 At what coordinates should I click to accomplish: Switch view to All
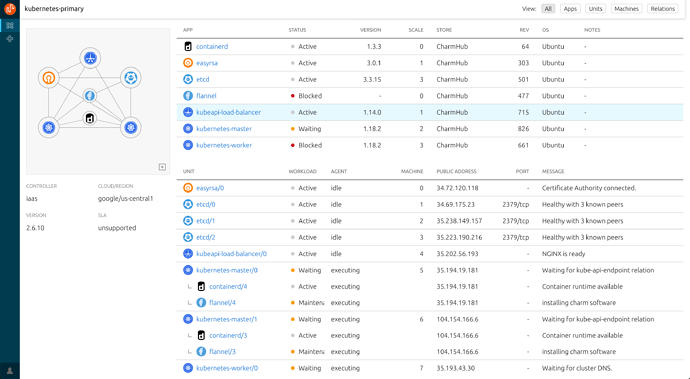(548, 9)
